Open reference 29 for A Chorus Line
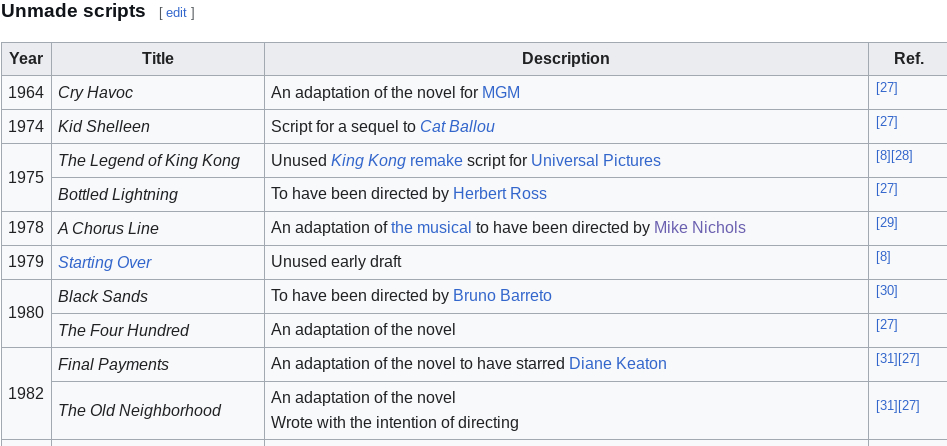The image size is (947, 446). point(886,223)
